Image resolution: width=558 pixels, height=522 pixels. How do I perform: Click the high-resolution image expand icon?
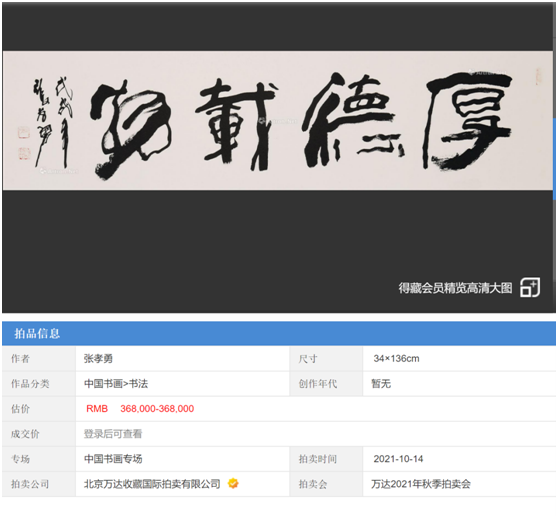point(530,288)
